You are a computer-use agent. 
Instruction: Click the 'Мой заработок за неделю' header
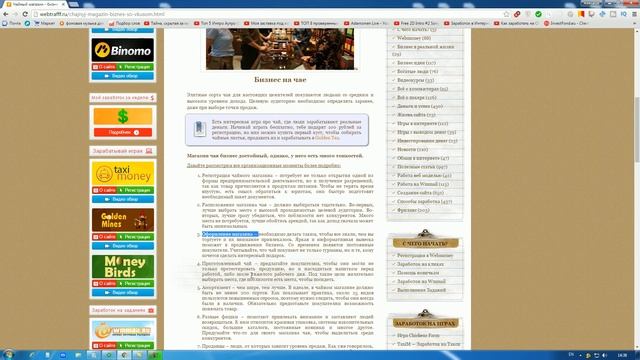123,98
